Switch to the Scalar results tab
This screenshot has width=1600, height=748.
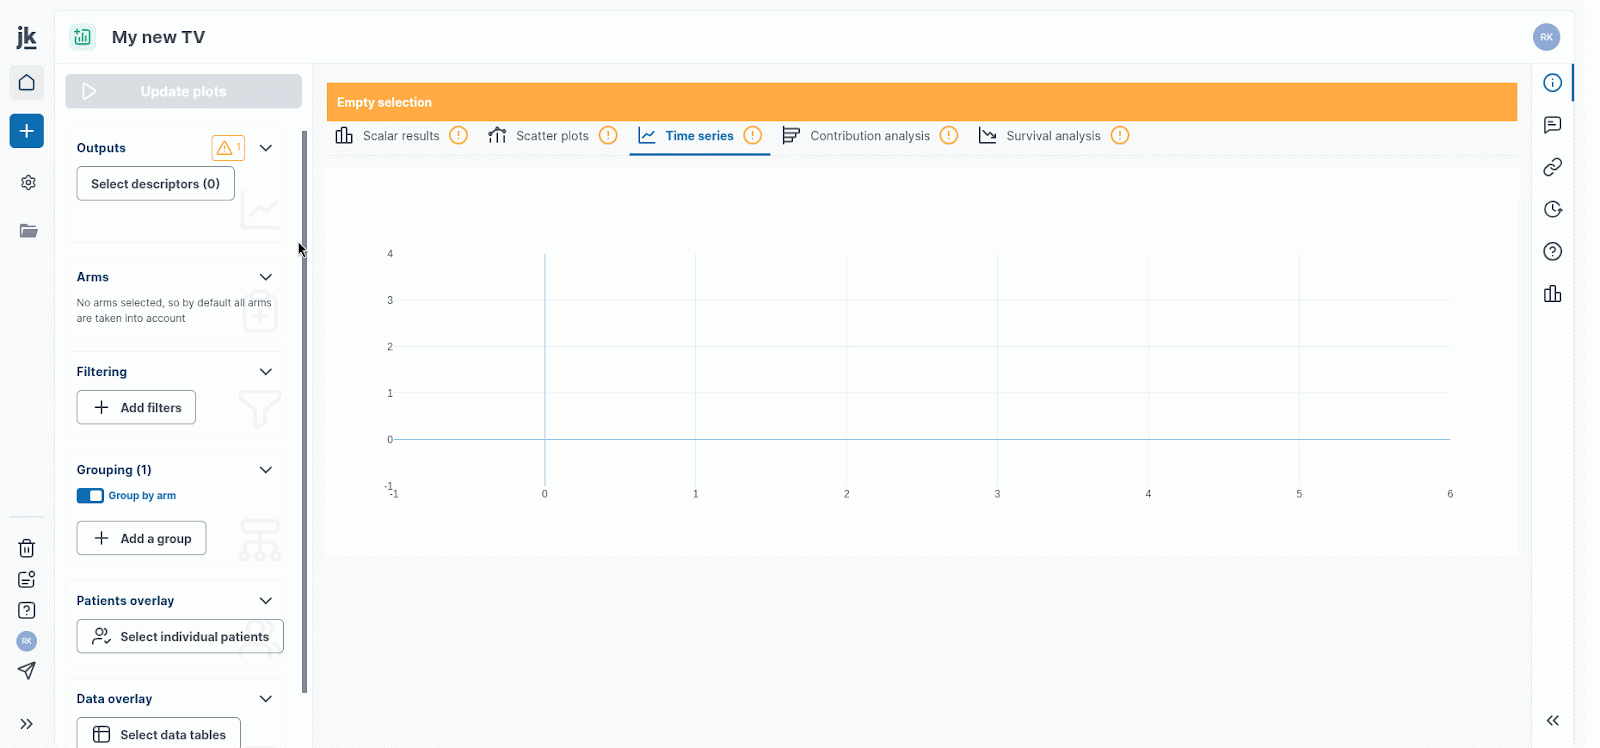click(x=400, y=136)
